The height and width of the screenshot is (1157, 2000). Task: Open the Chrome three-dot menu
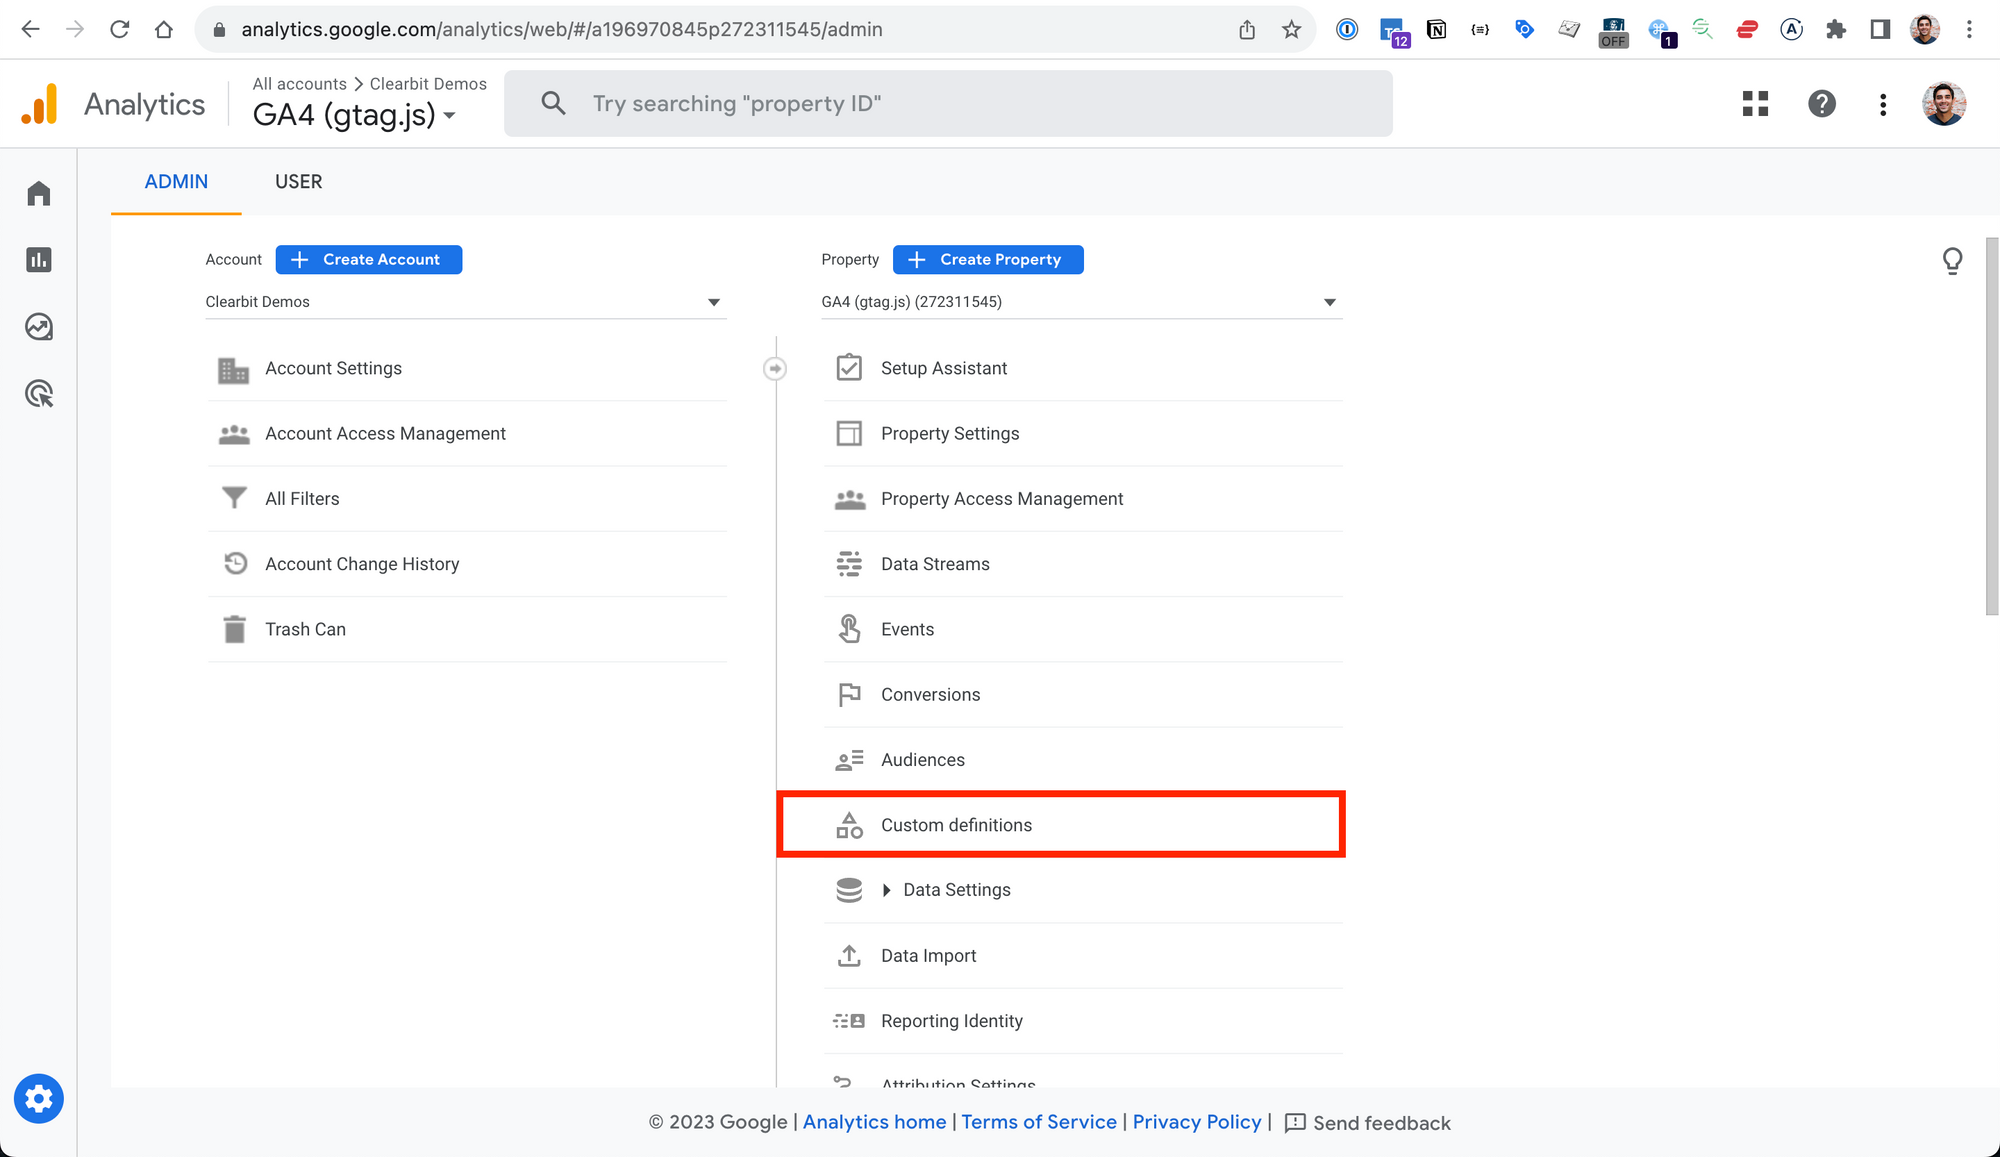pyautogui.click(x=1969, y=29)
